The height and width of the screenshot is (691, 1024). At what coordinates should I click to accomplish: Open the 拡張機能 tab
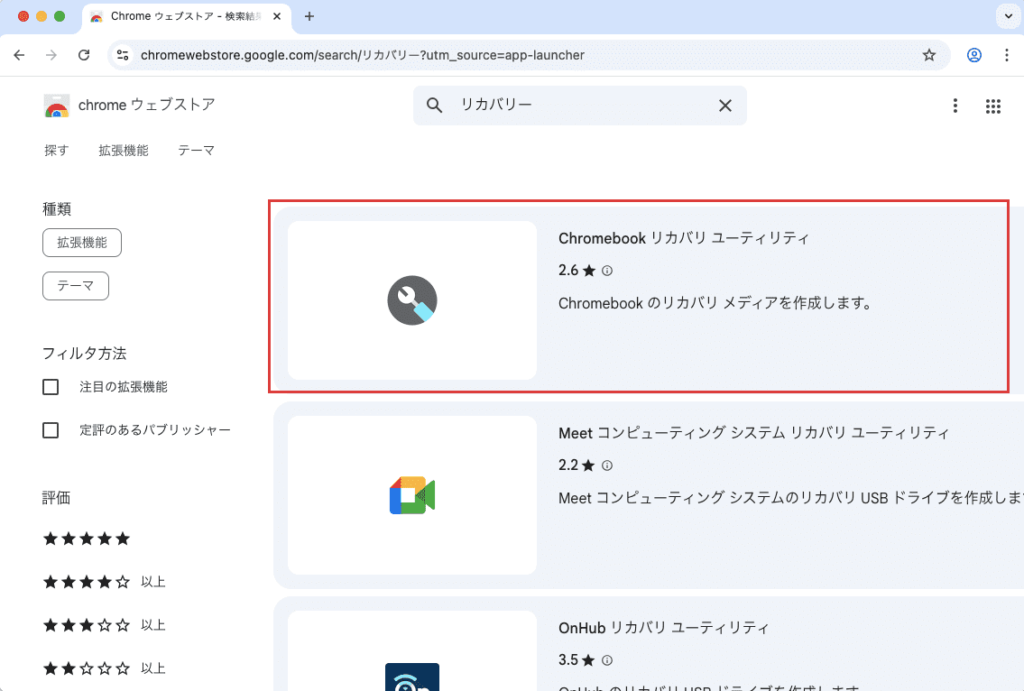[123, 150]
